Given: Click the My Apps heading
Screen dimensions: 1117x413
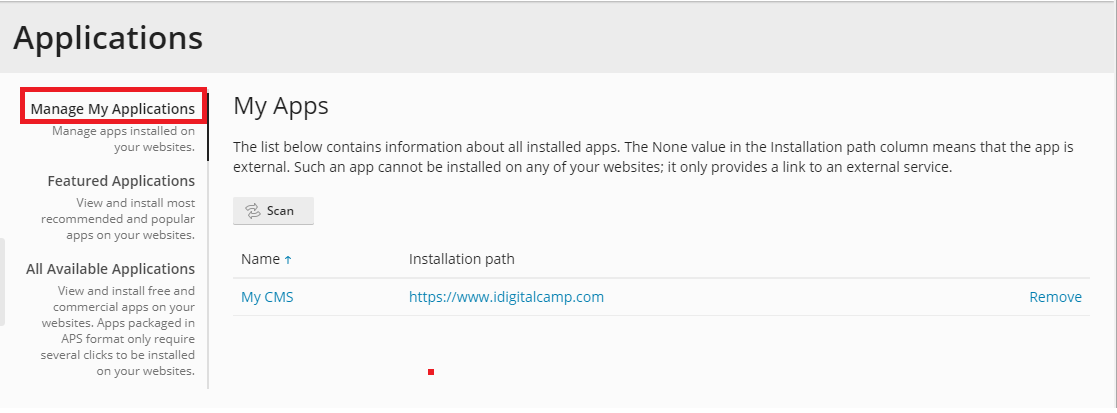Looking at the screenshot, I should coord(281,106).
